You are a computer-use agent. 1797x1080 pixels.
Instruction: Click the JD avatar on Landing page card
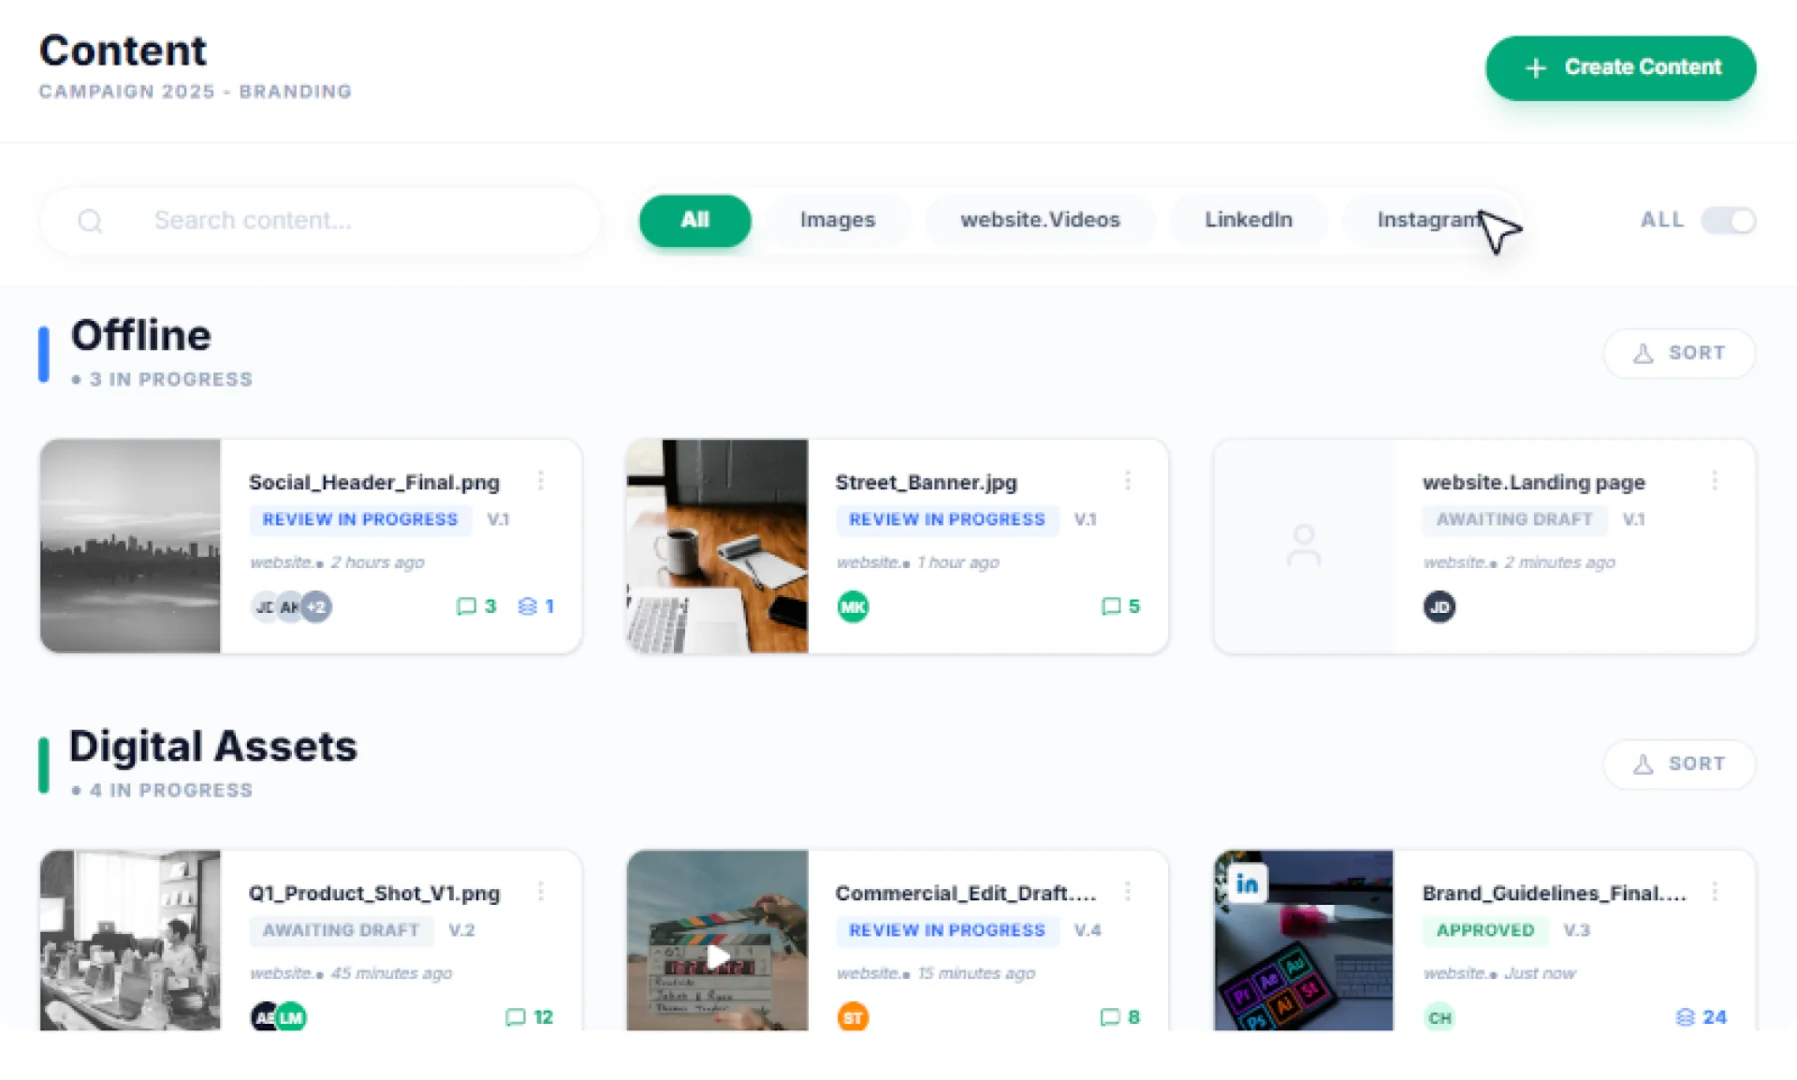(1439, 606)
